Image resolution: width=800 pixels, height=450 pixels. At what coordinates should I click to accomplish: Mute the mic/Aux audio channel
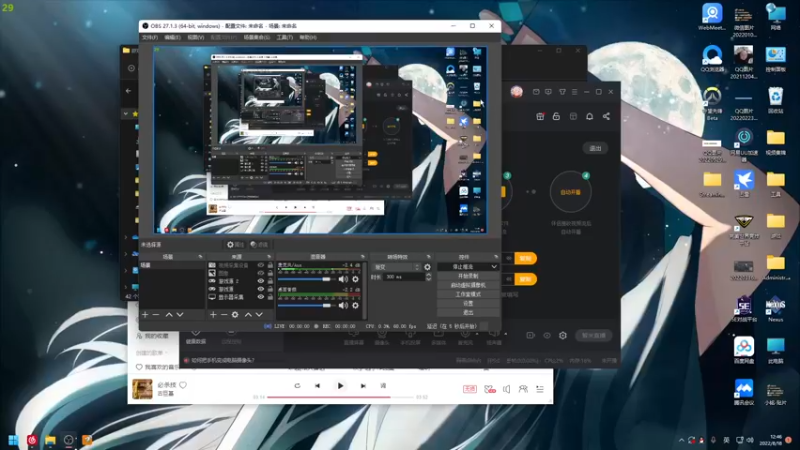[343, 279]
